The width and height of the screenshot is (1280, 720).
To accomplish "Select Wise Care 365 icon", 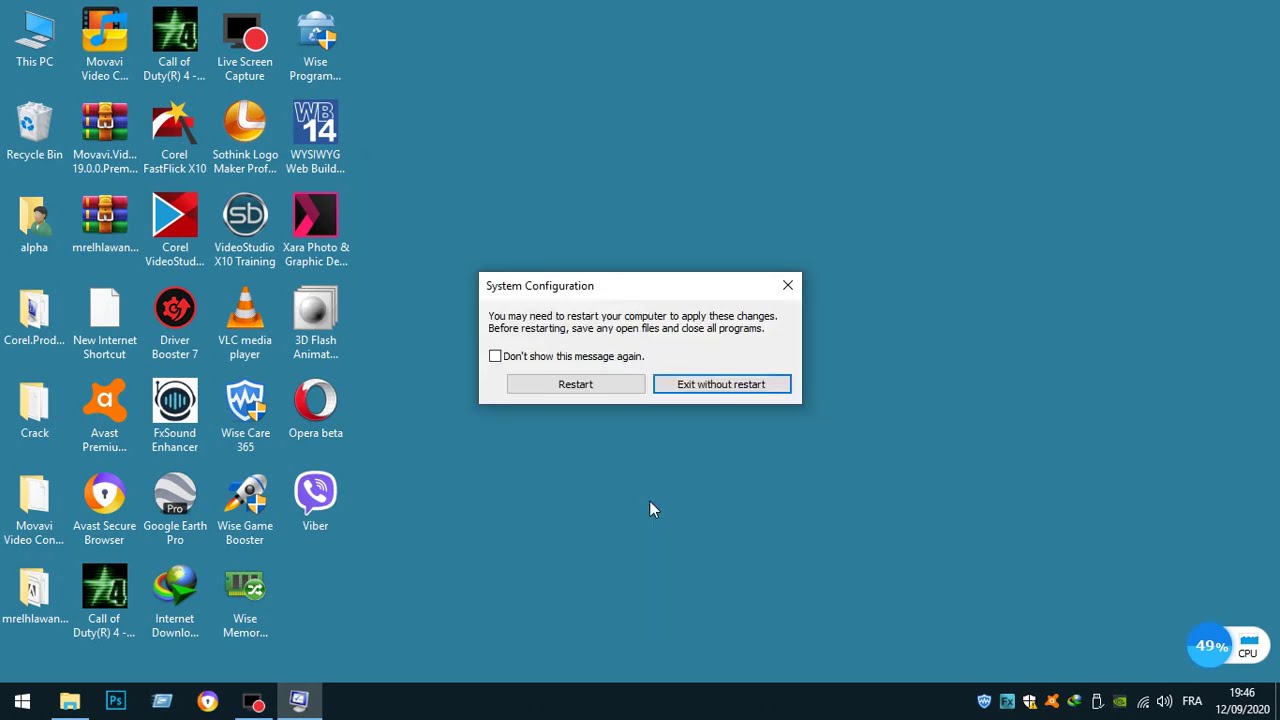I will 245,417.
